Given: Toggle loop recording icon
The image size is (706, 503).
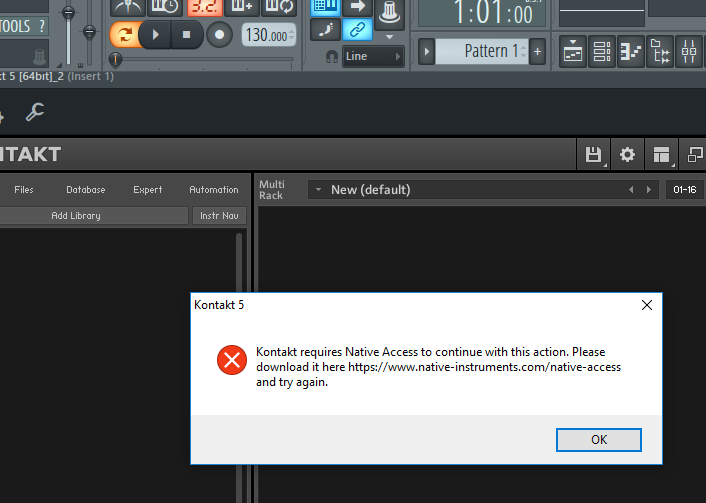Looking at the screenshot, I should (279, 6).
